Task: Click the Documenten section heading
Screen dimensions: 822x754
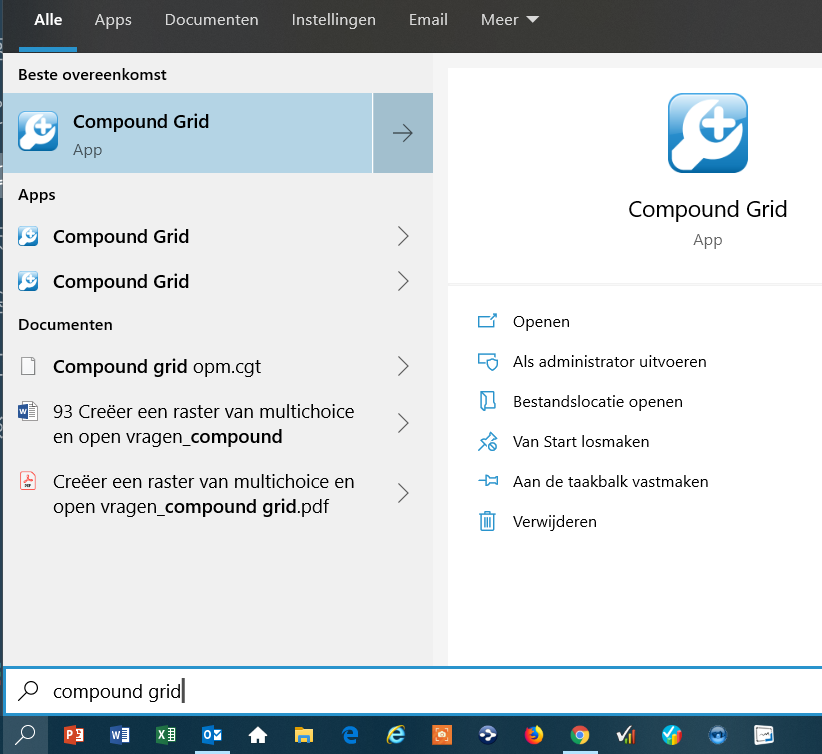Action: (65, 325)
